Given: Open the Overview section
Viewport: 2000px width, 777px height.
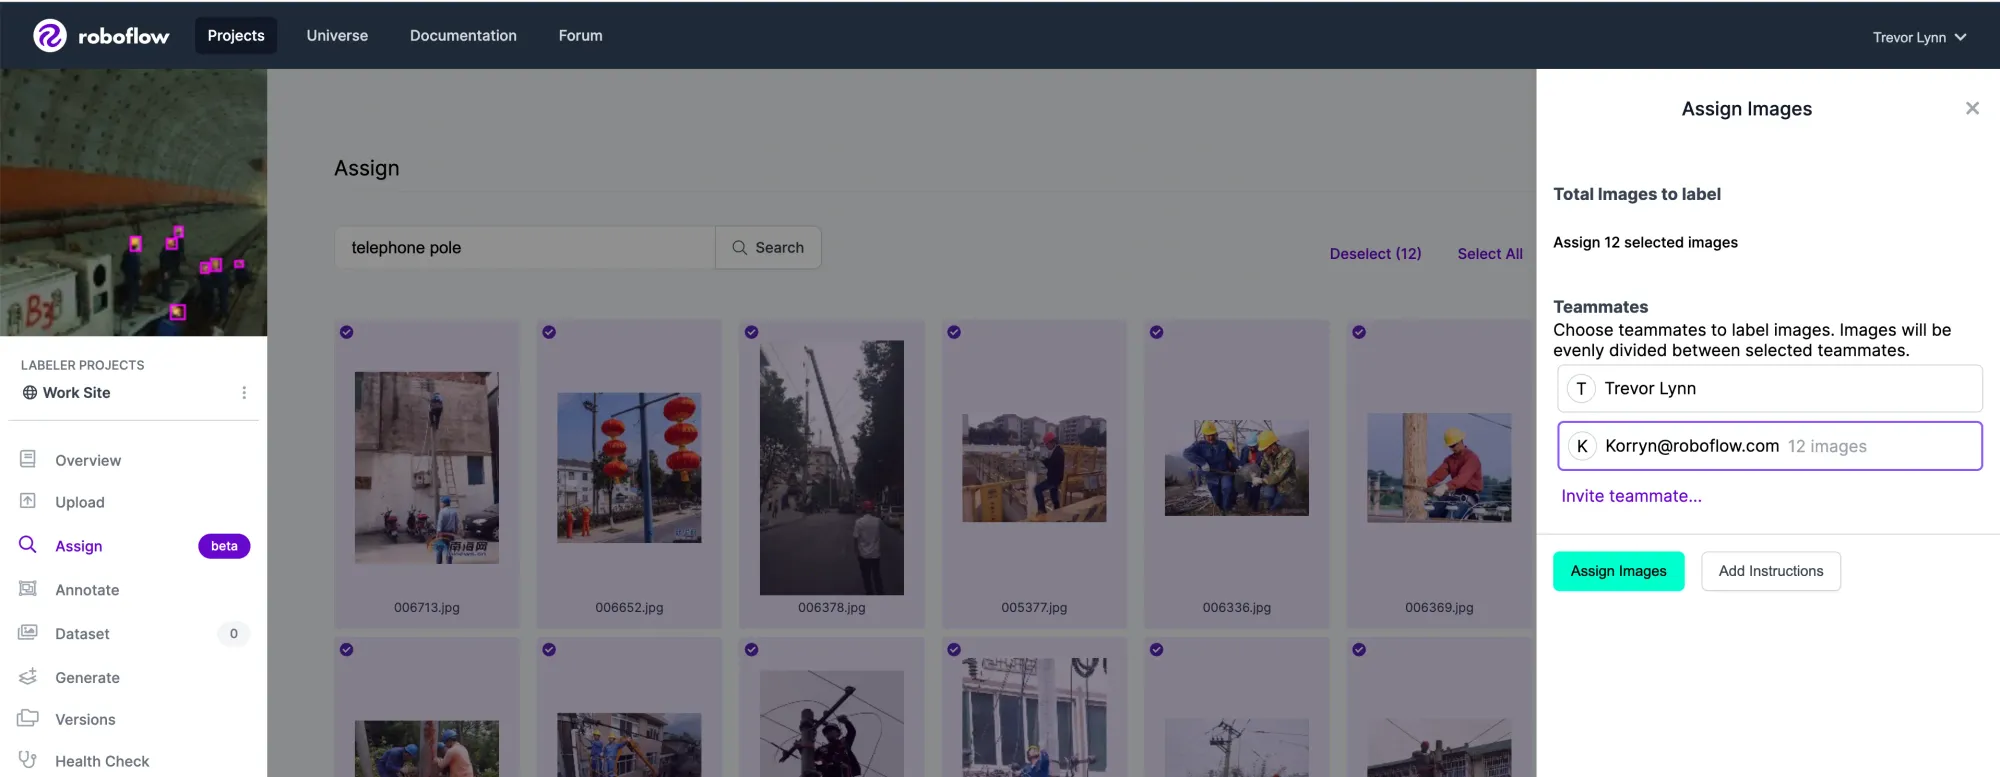Looking at the screenshot, I should pyautogui.click(x=88, y=460).
